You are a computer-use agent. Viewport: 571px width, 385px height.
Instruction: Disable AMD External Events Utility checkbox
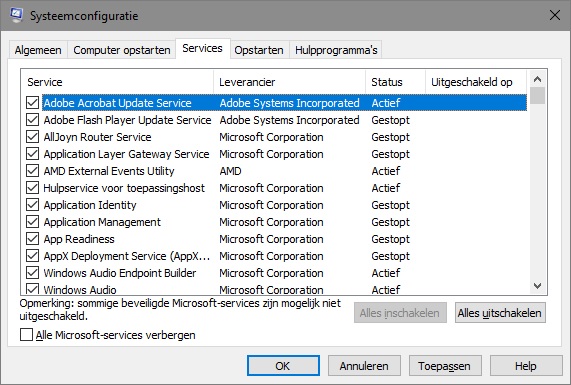[x=32, y=171]
